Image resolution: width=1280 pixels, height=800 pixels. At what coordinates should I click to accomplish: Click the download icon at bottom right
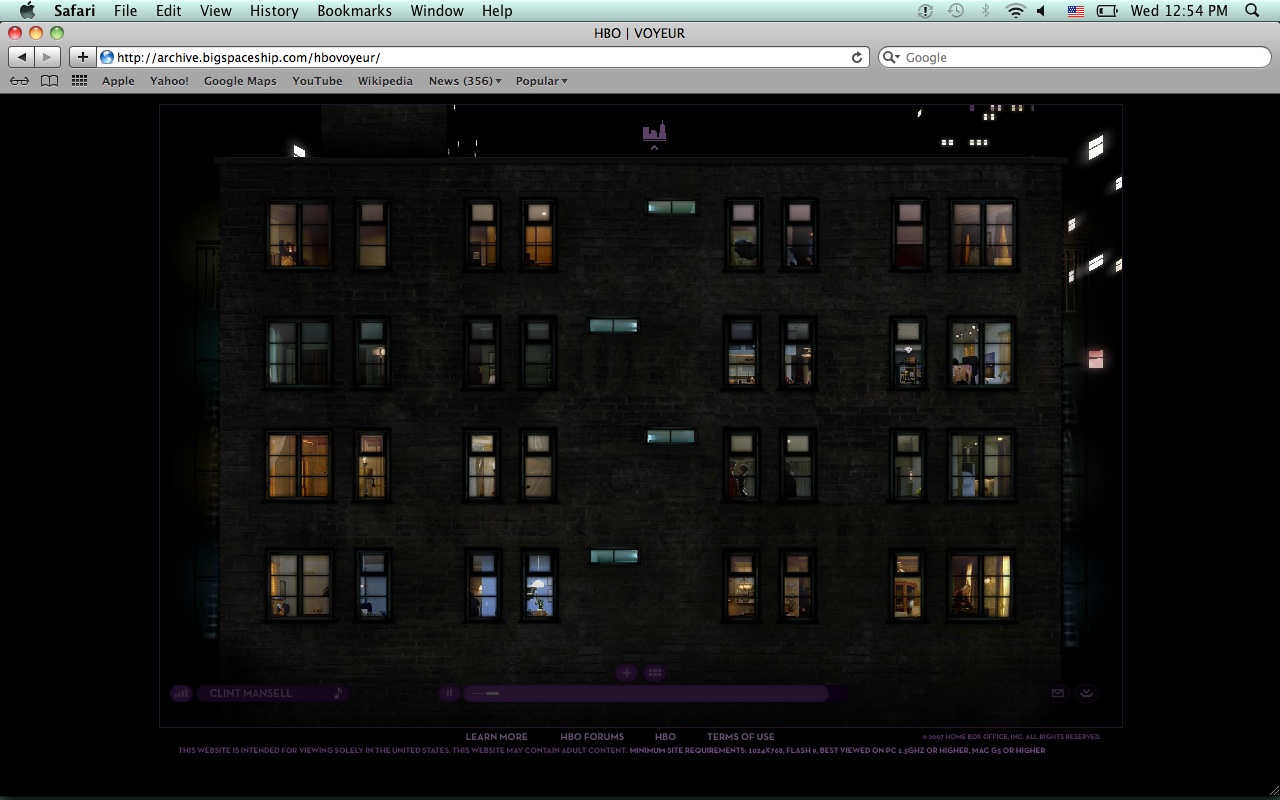(x=1087, y=693)
